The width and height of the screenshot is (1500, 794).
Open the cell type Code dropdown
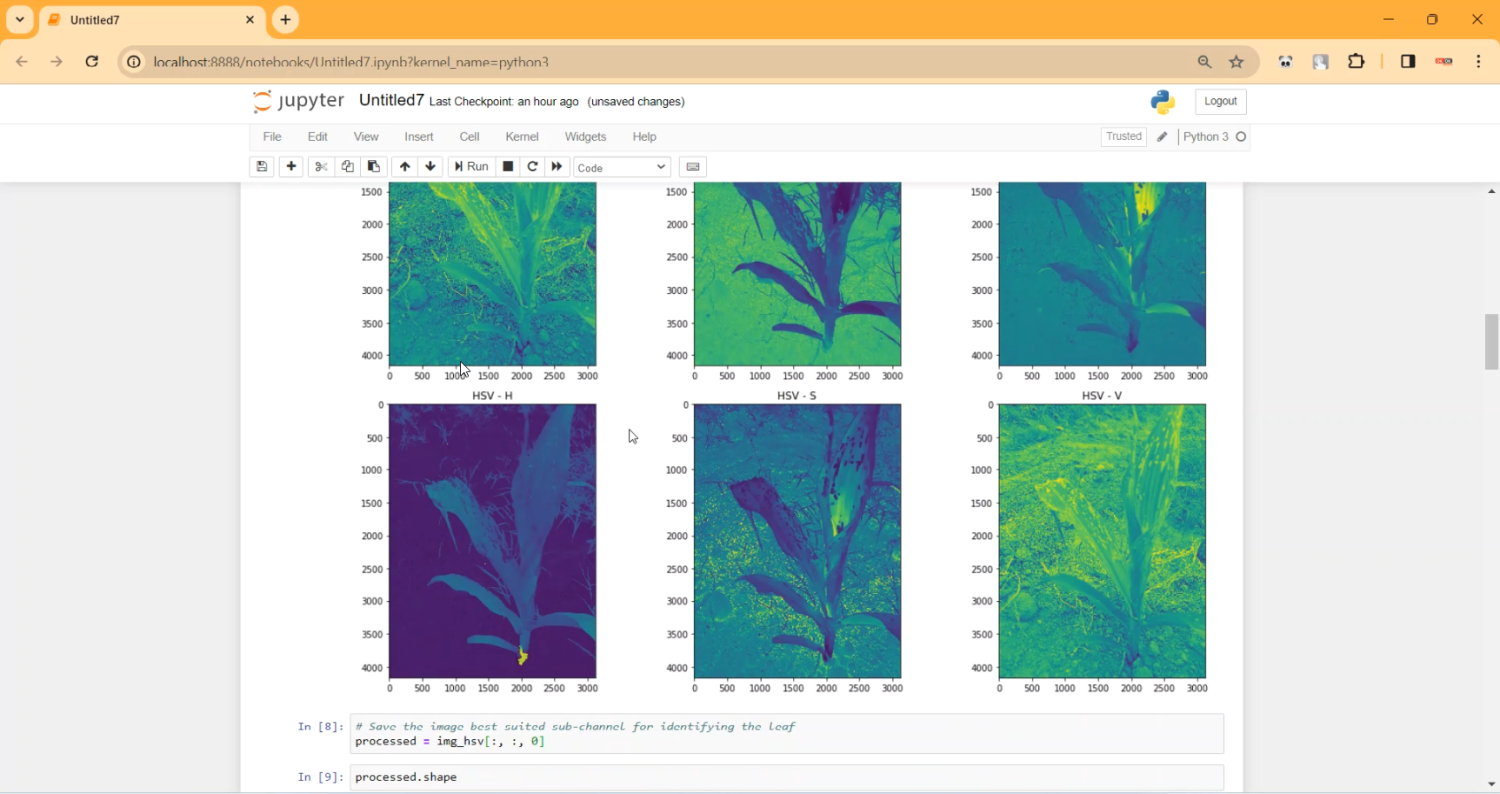pyautogui.click(x=621, y=168)
